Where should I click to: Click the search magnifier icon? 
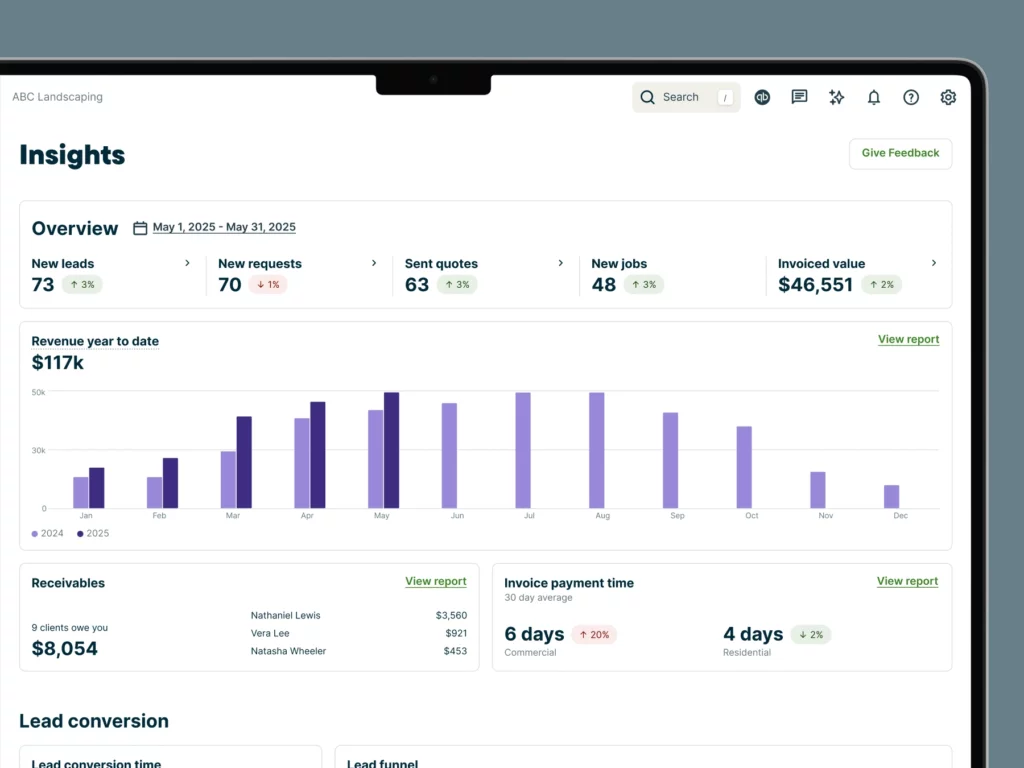647,97
